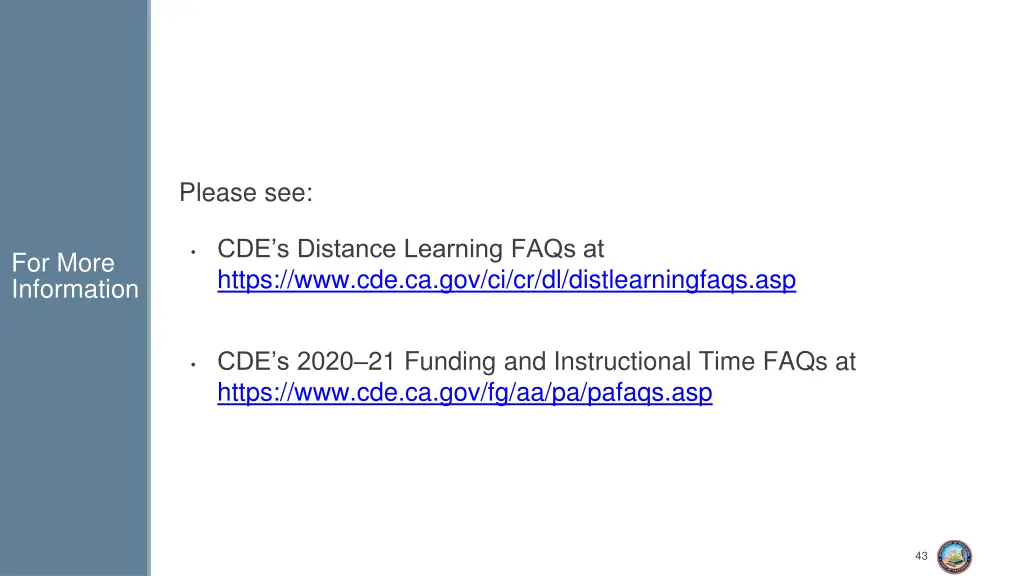
Task: Click the slide number 43
Action: (921, 556)
